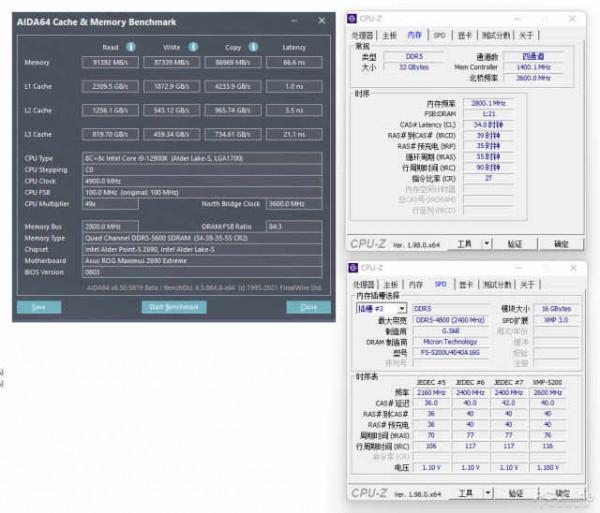Click the CPU Type field in AIDA64
Screen dimensions: 600x513
202,158
